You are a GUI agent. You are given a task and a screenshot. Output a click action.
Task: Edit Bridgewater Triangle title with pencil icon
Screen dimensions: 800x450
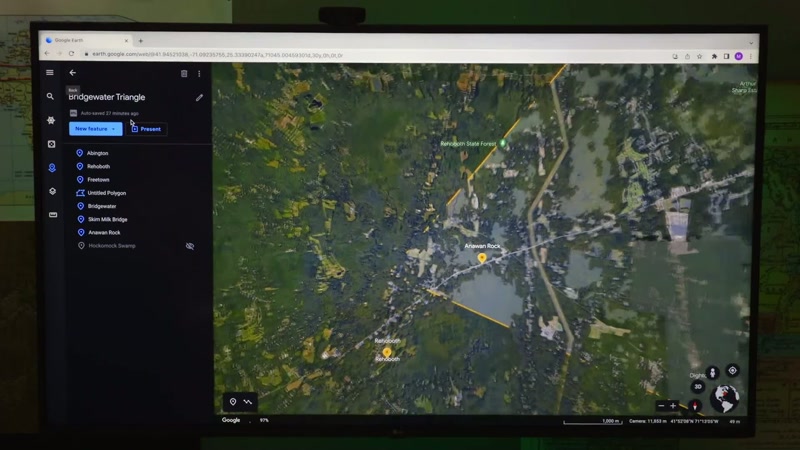pyautogui.click(x=199, y=97)
